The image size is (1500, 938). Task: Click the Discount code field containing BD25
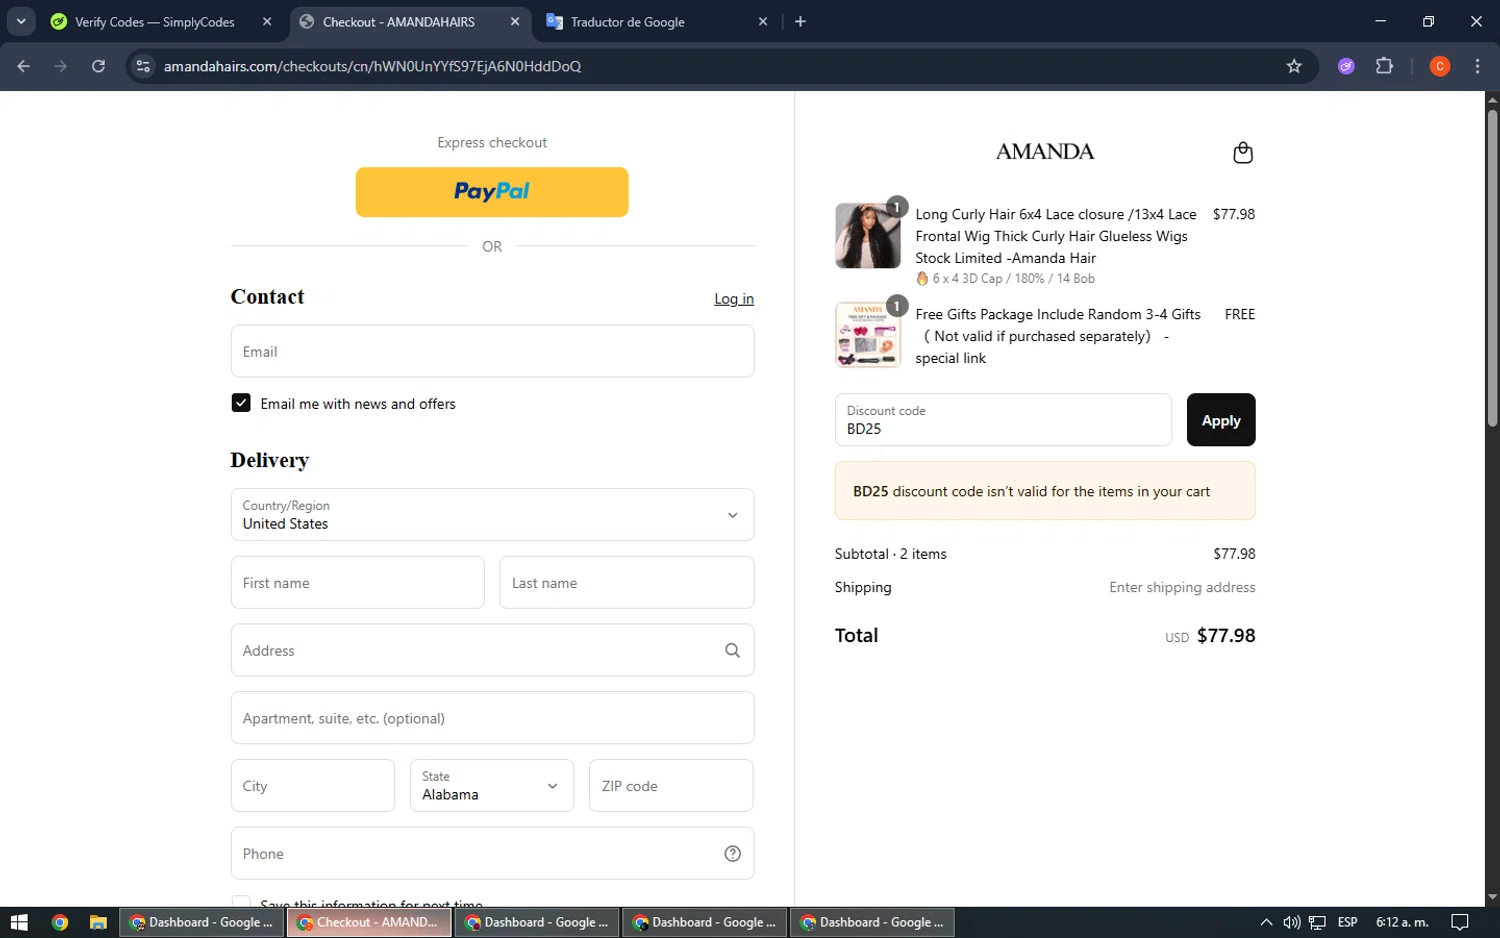point(1003,420)
